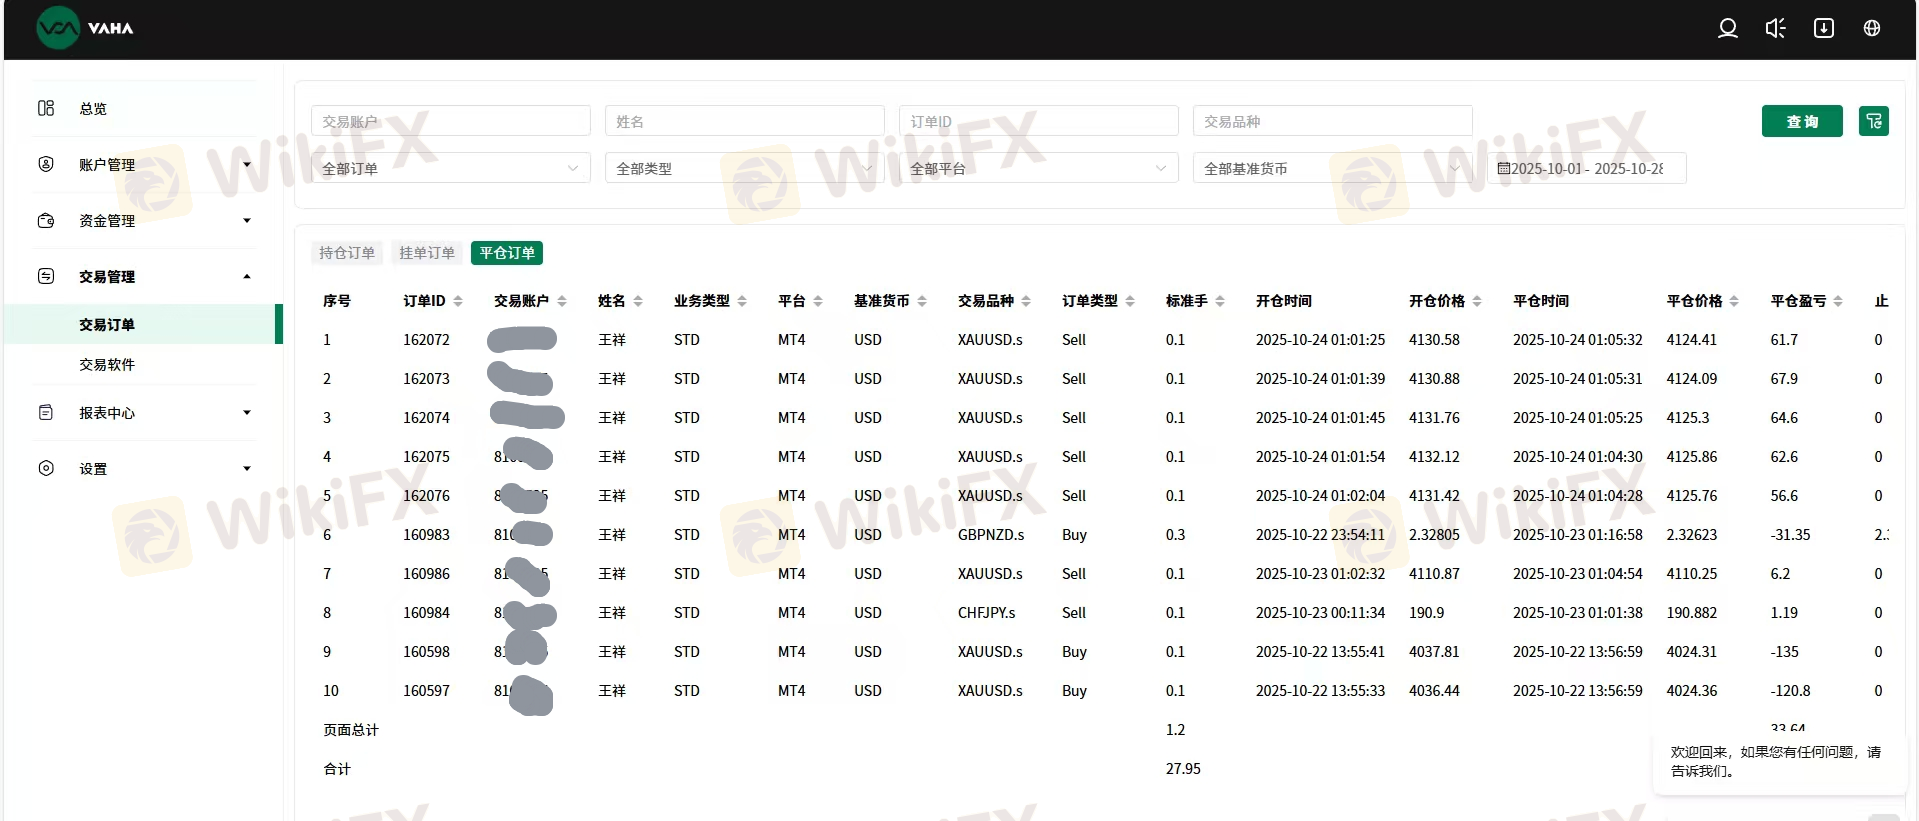
Task: Click the 设置 settings icon
Action: click(46, 468)
